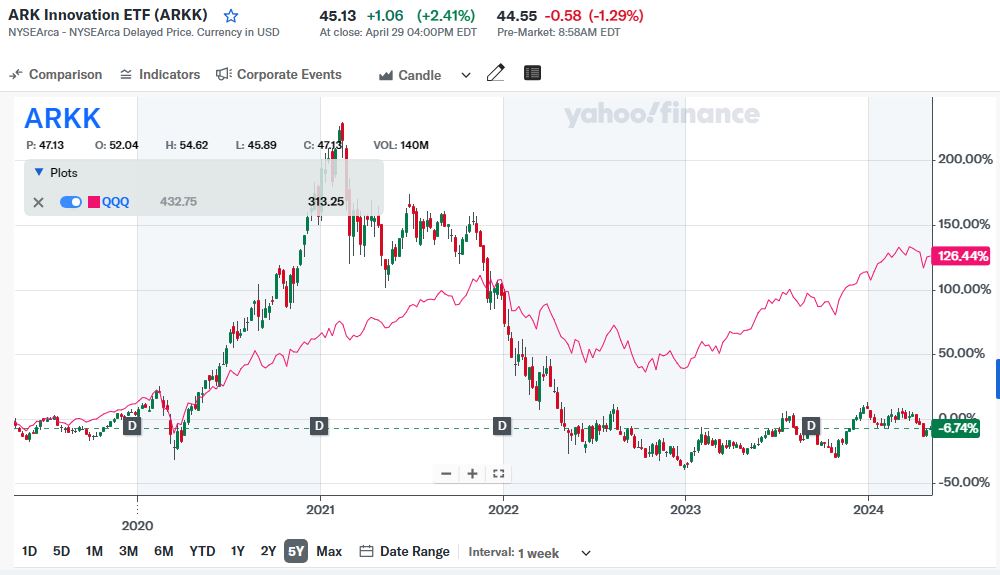Open the Date Range picker

[405, 551]
